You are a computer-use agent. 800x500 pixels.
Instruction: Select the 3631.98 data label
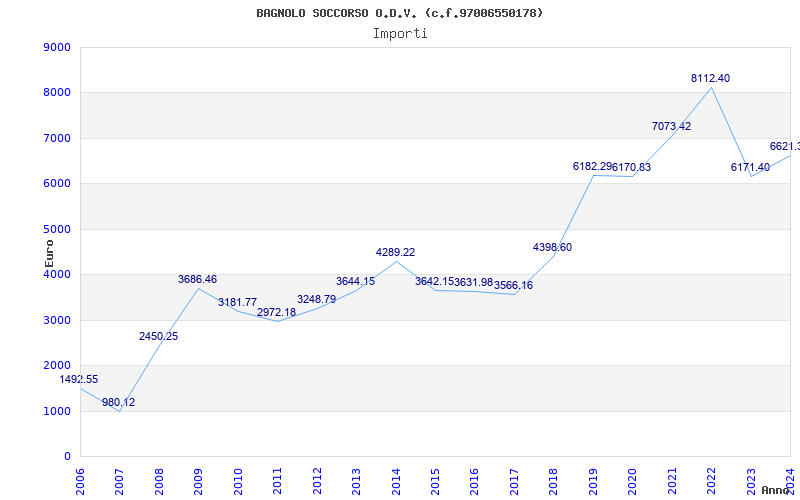(x=474, y=282)
